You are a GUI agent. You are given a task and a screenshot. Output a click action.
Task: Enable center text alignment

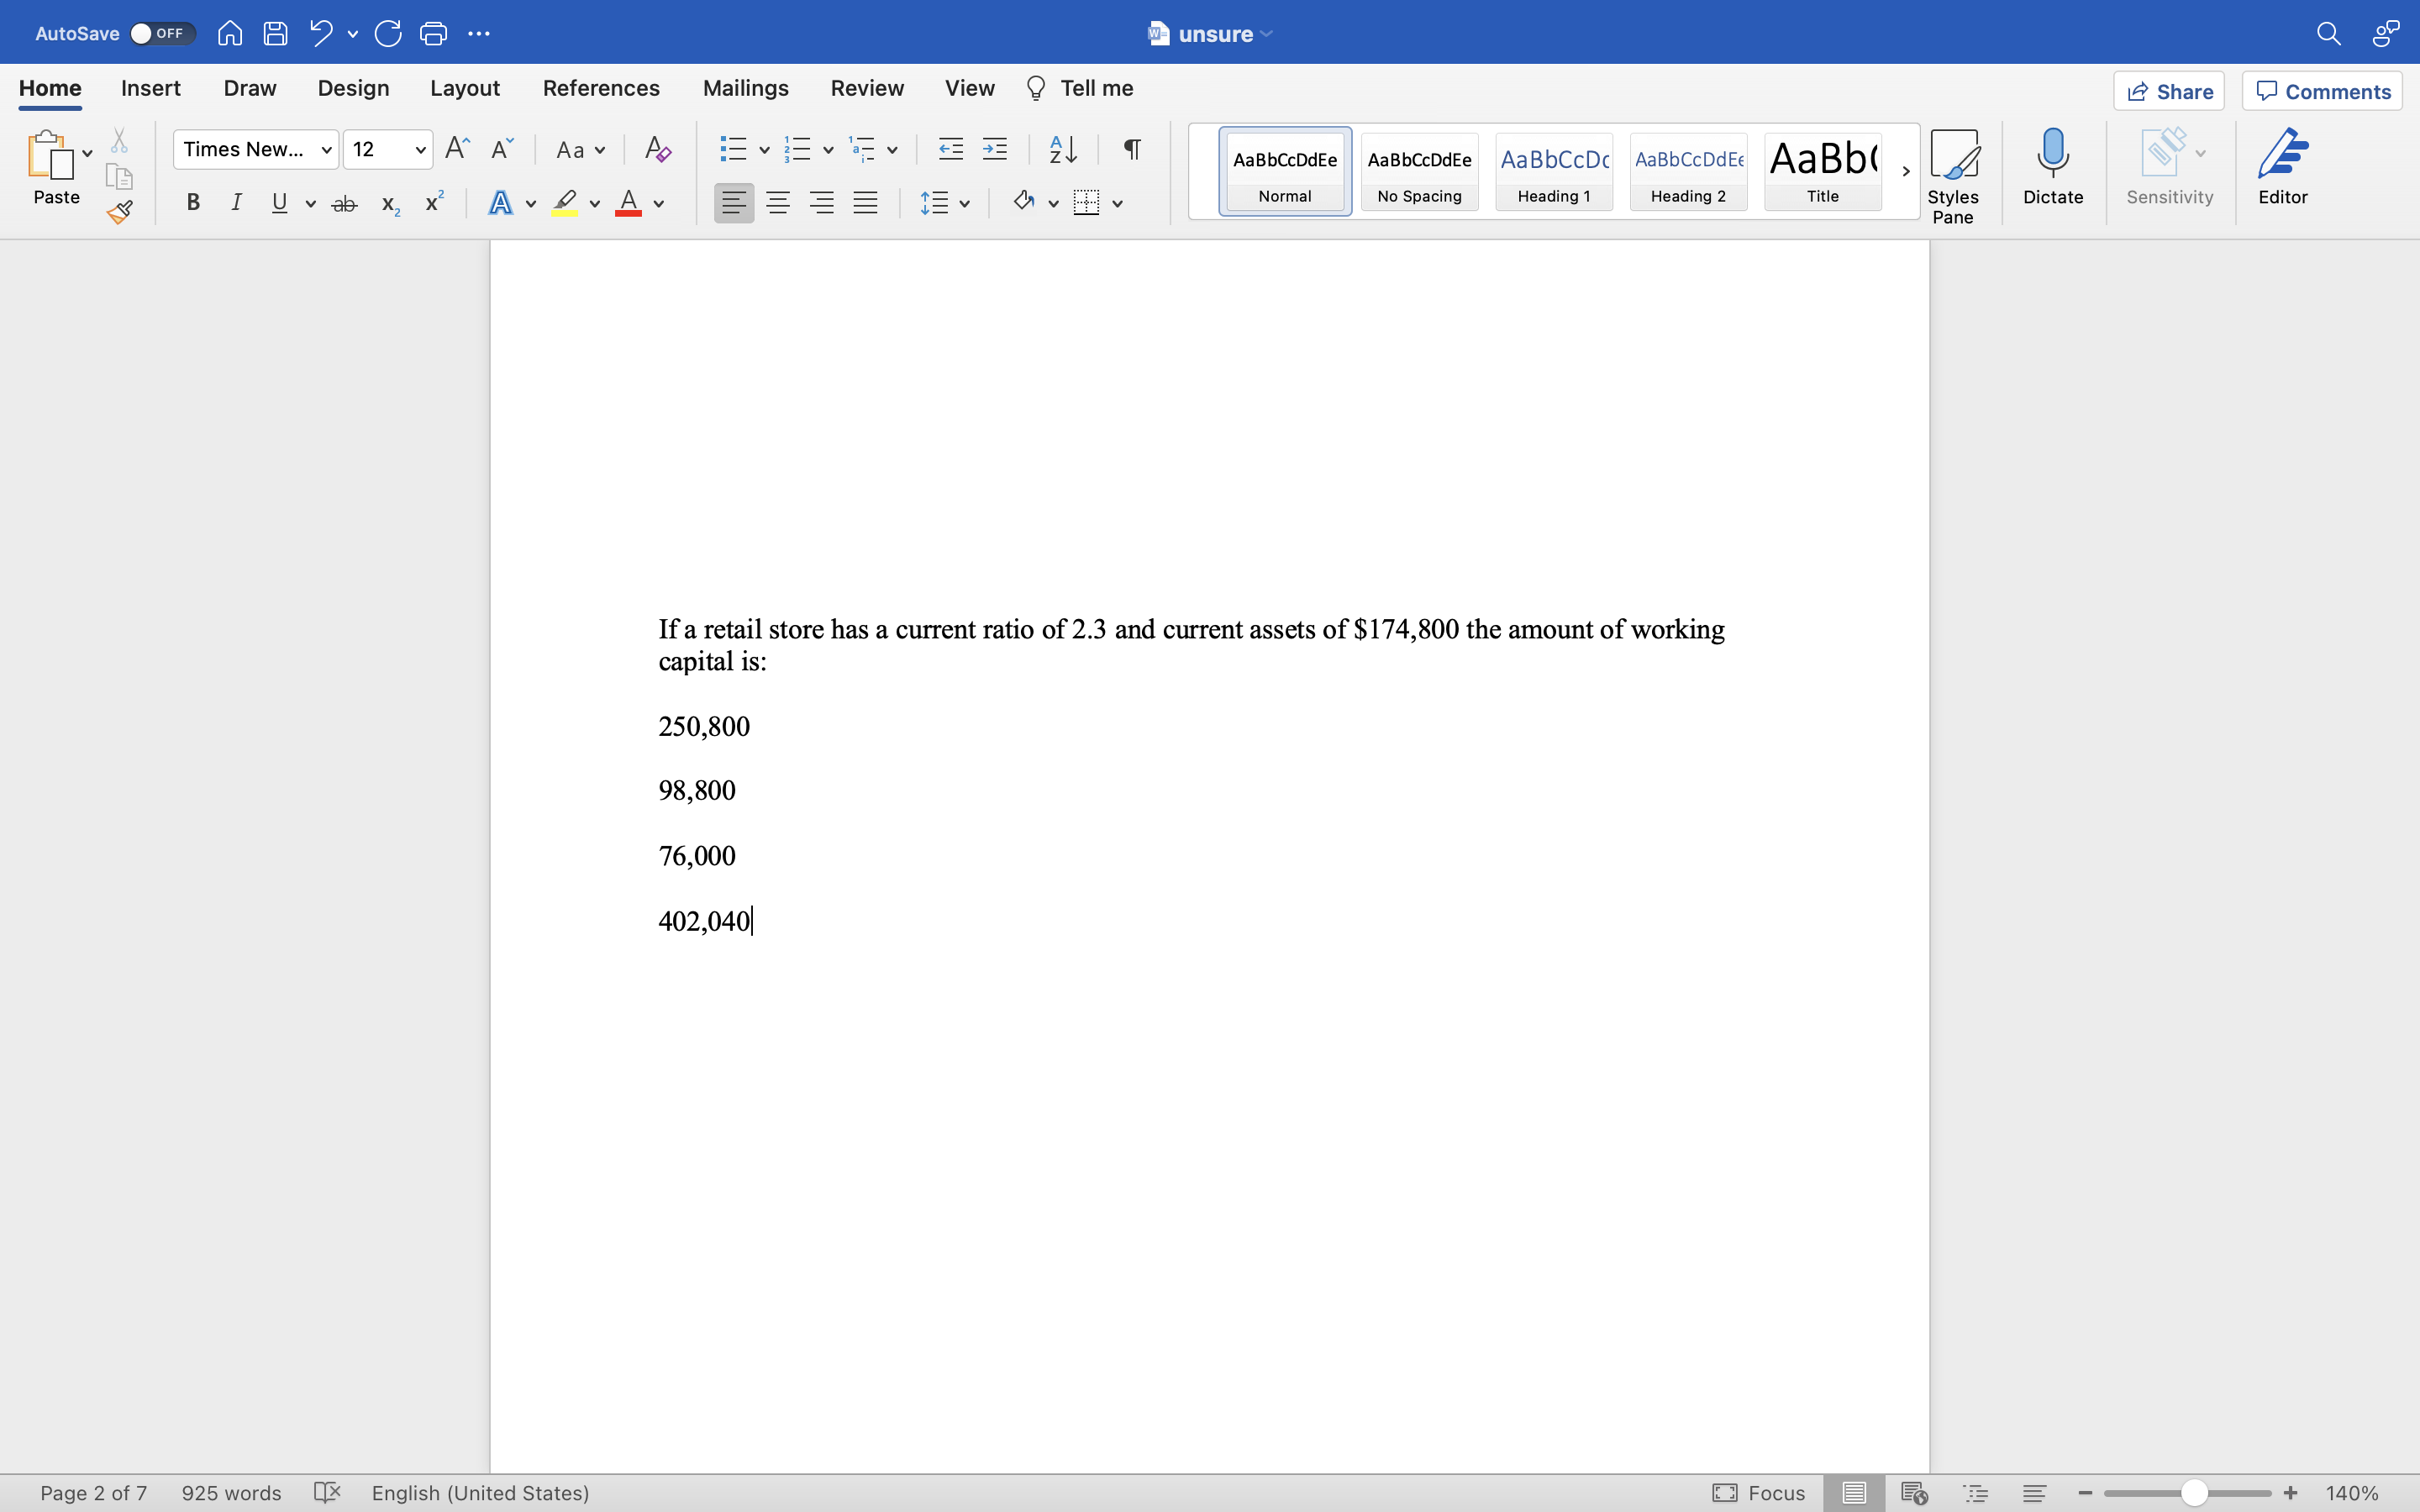pyautogui.click(x=777, y=204)
